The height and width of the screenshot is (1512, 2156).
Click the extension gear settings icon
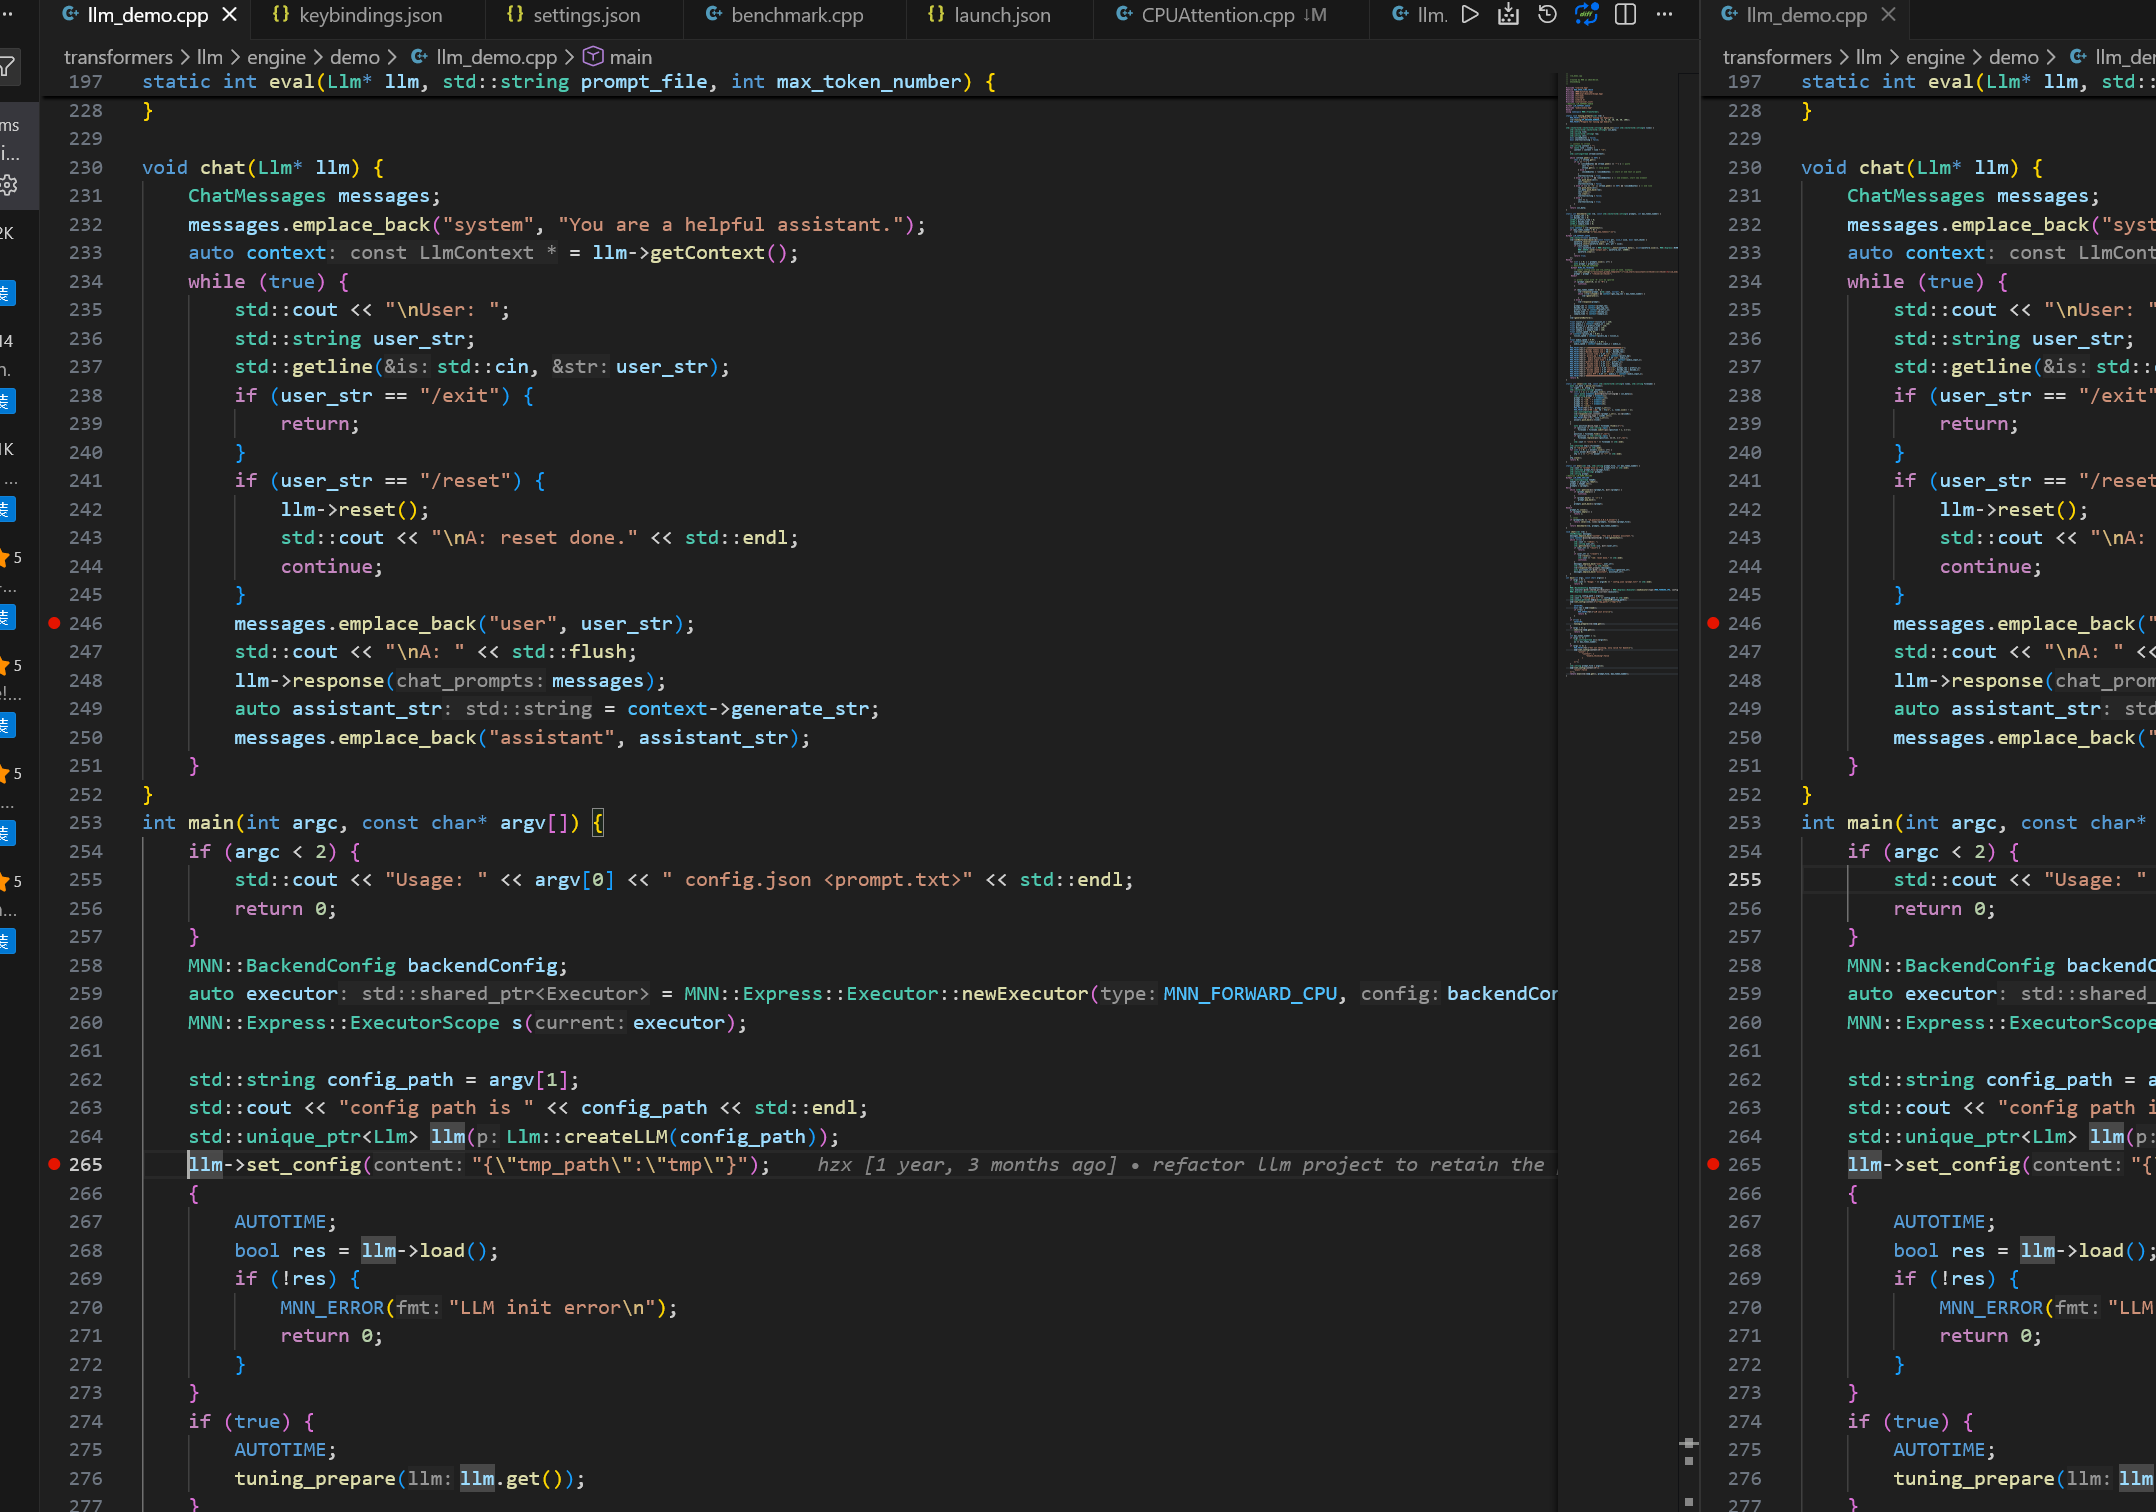9,185
